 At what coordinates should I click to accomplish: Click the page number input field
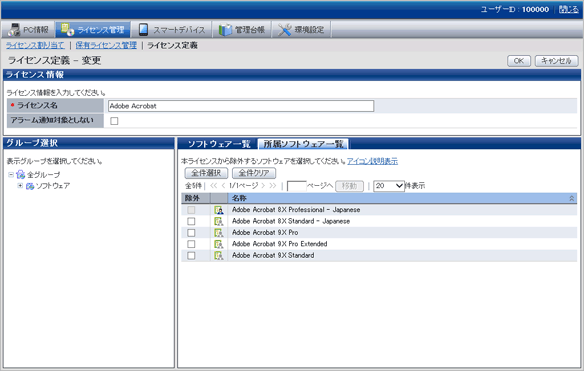click(x=296, y=186)
